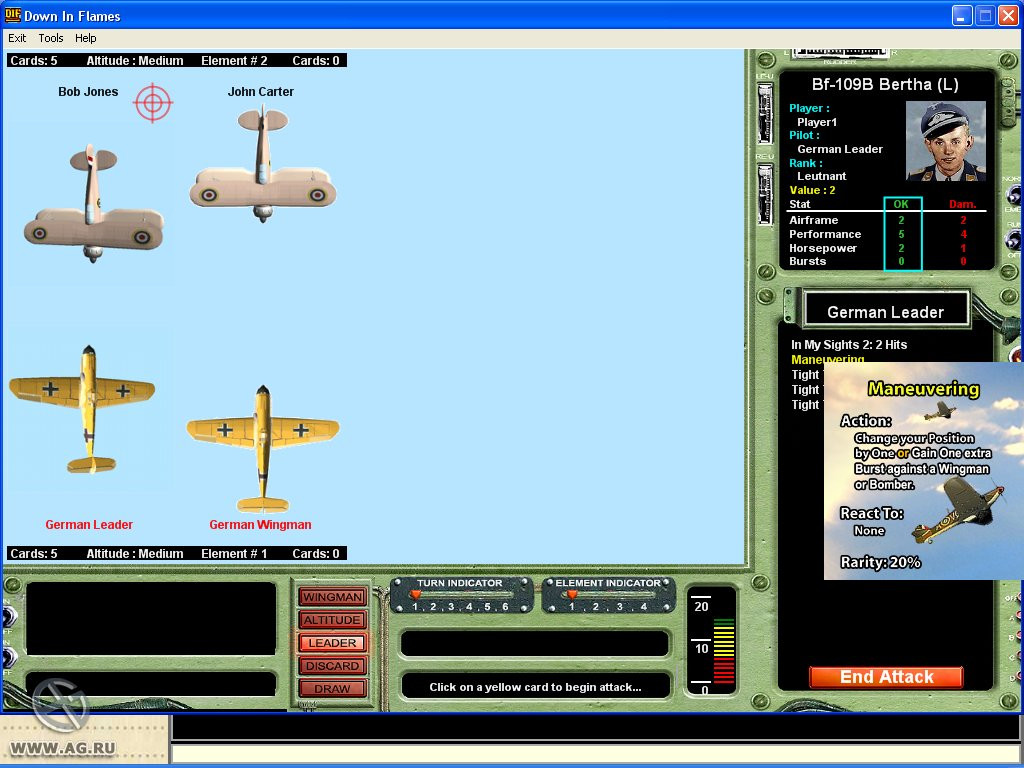This screenshot has width=1024, height=768.
Task: Click the Player1 name text
Action: point(817,122)
